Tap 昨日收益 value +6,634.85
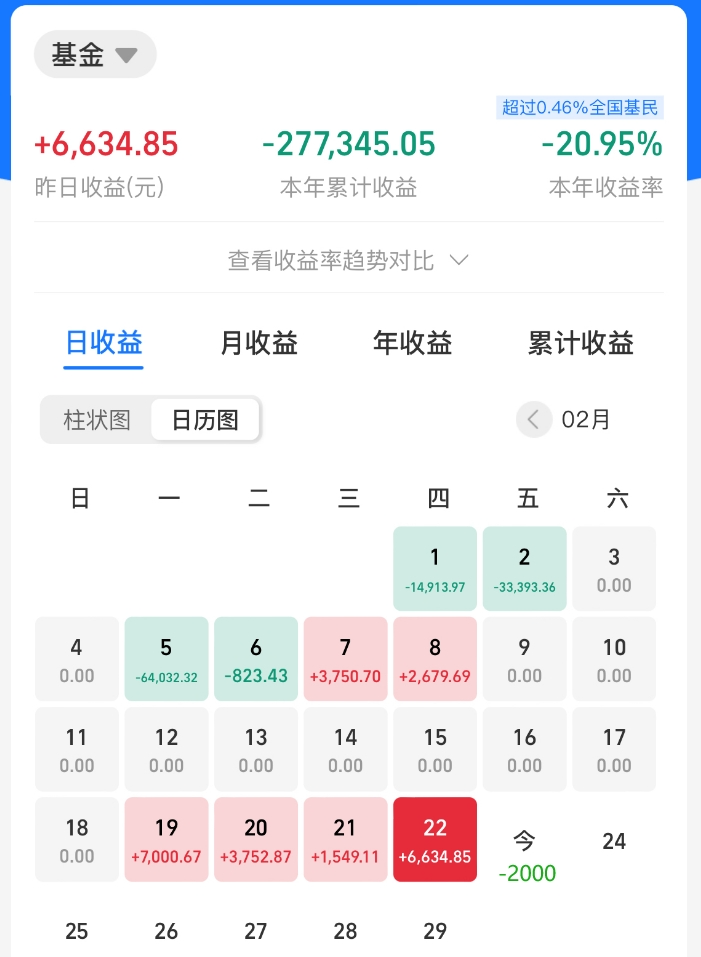Screen dimensions: 701x957 point(106,144)
